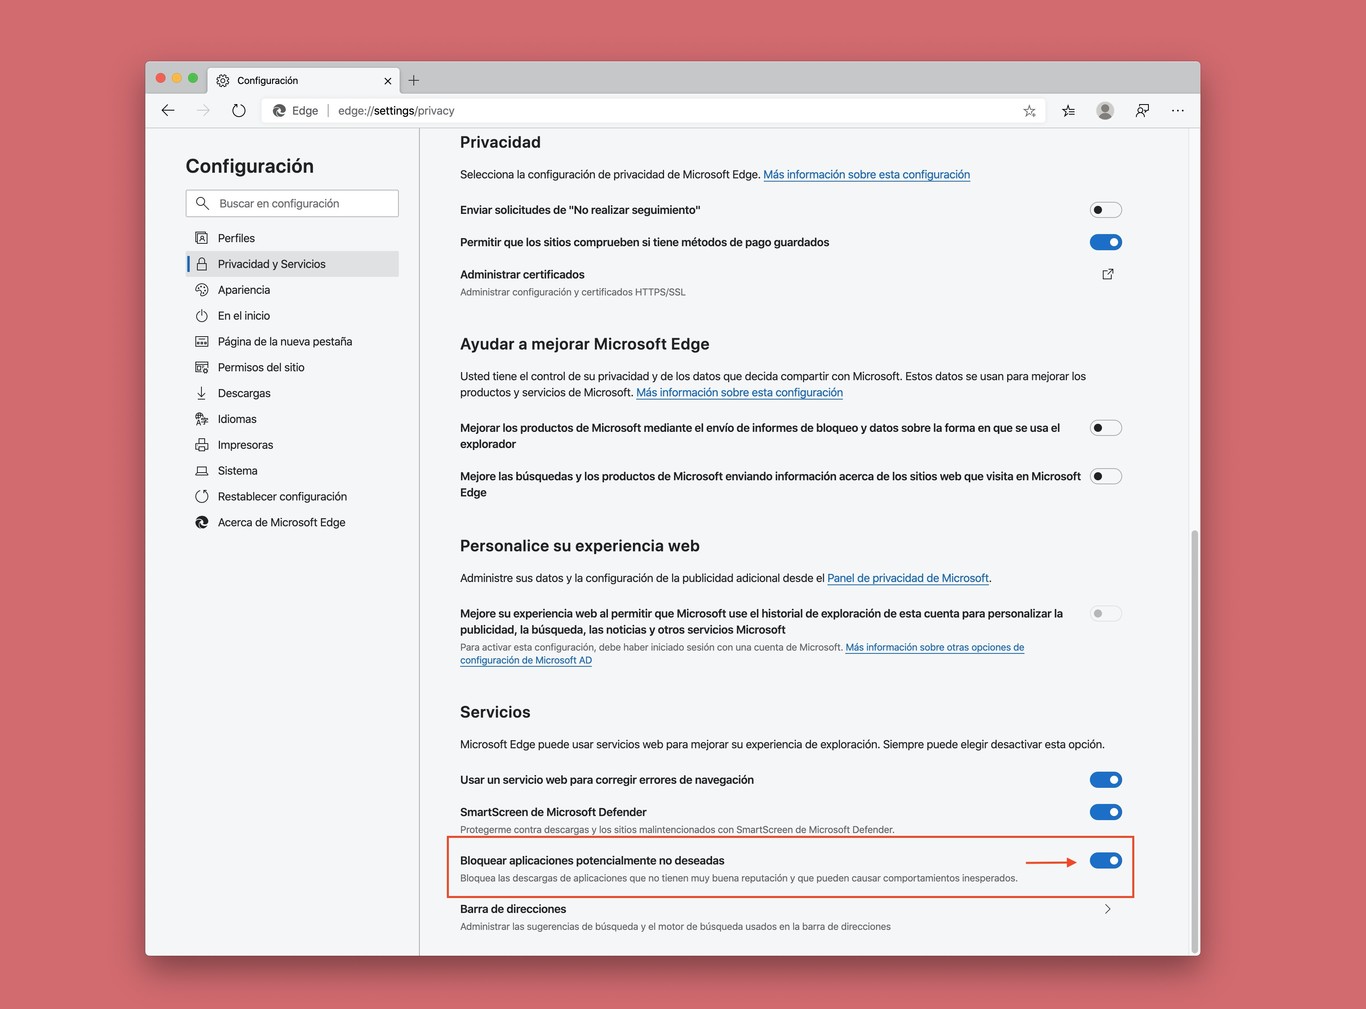This screenshot has width=1366, height=1009.
Task: Close the Configuración tab
Action: point(388,81)
